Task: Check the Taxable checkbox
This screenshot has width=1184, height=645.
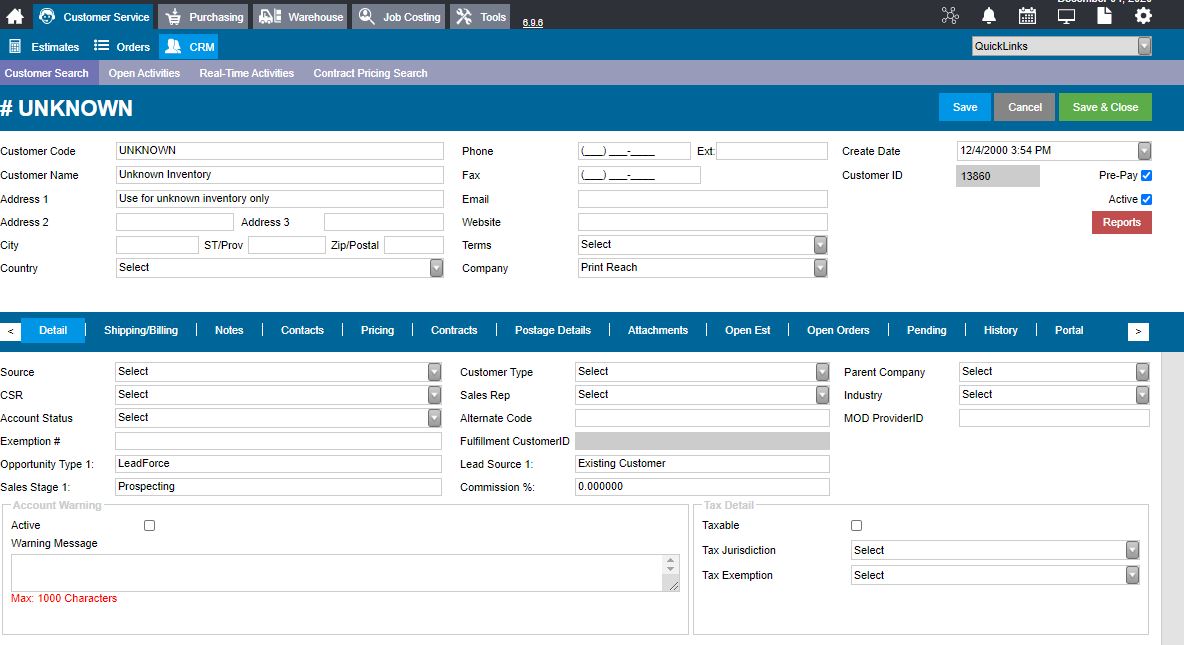Action: pyautogui.click(x=856, y=525)
